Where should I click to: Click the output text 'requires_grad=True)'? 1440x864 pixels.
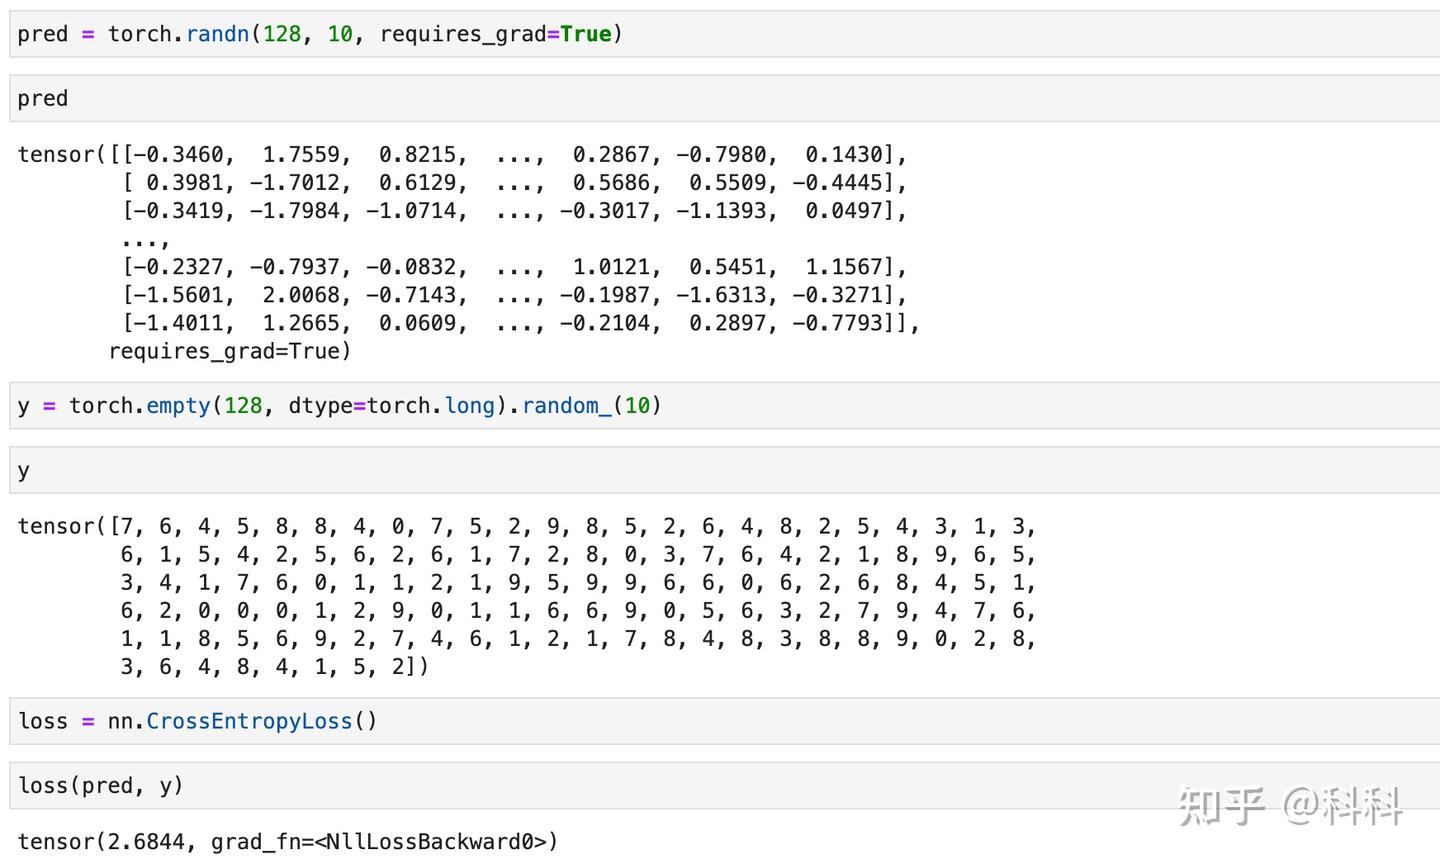pyautogui.click(x=230, y=351)
